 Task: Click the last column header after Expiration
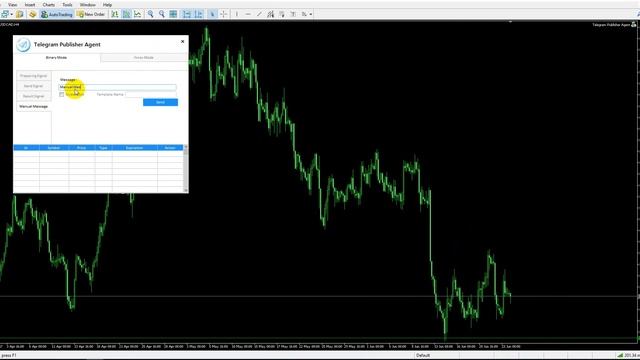[170, 148]
